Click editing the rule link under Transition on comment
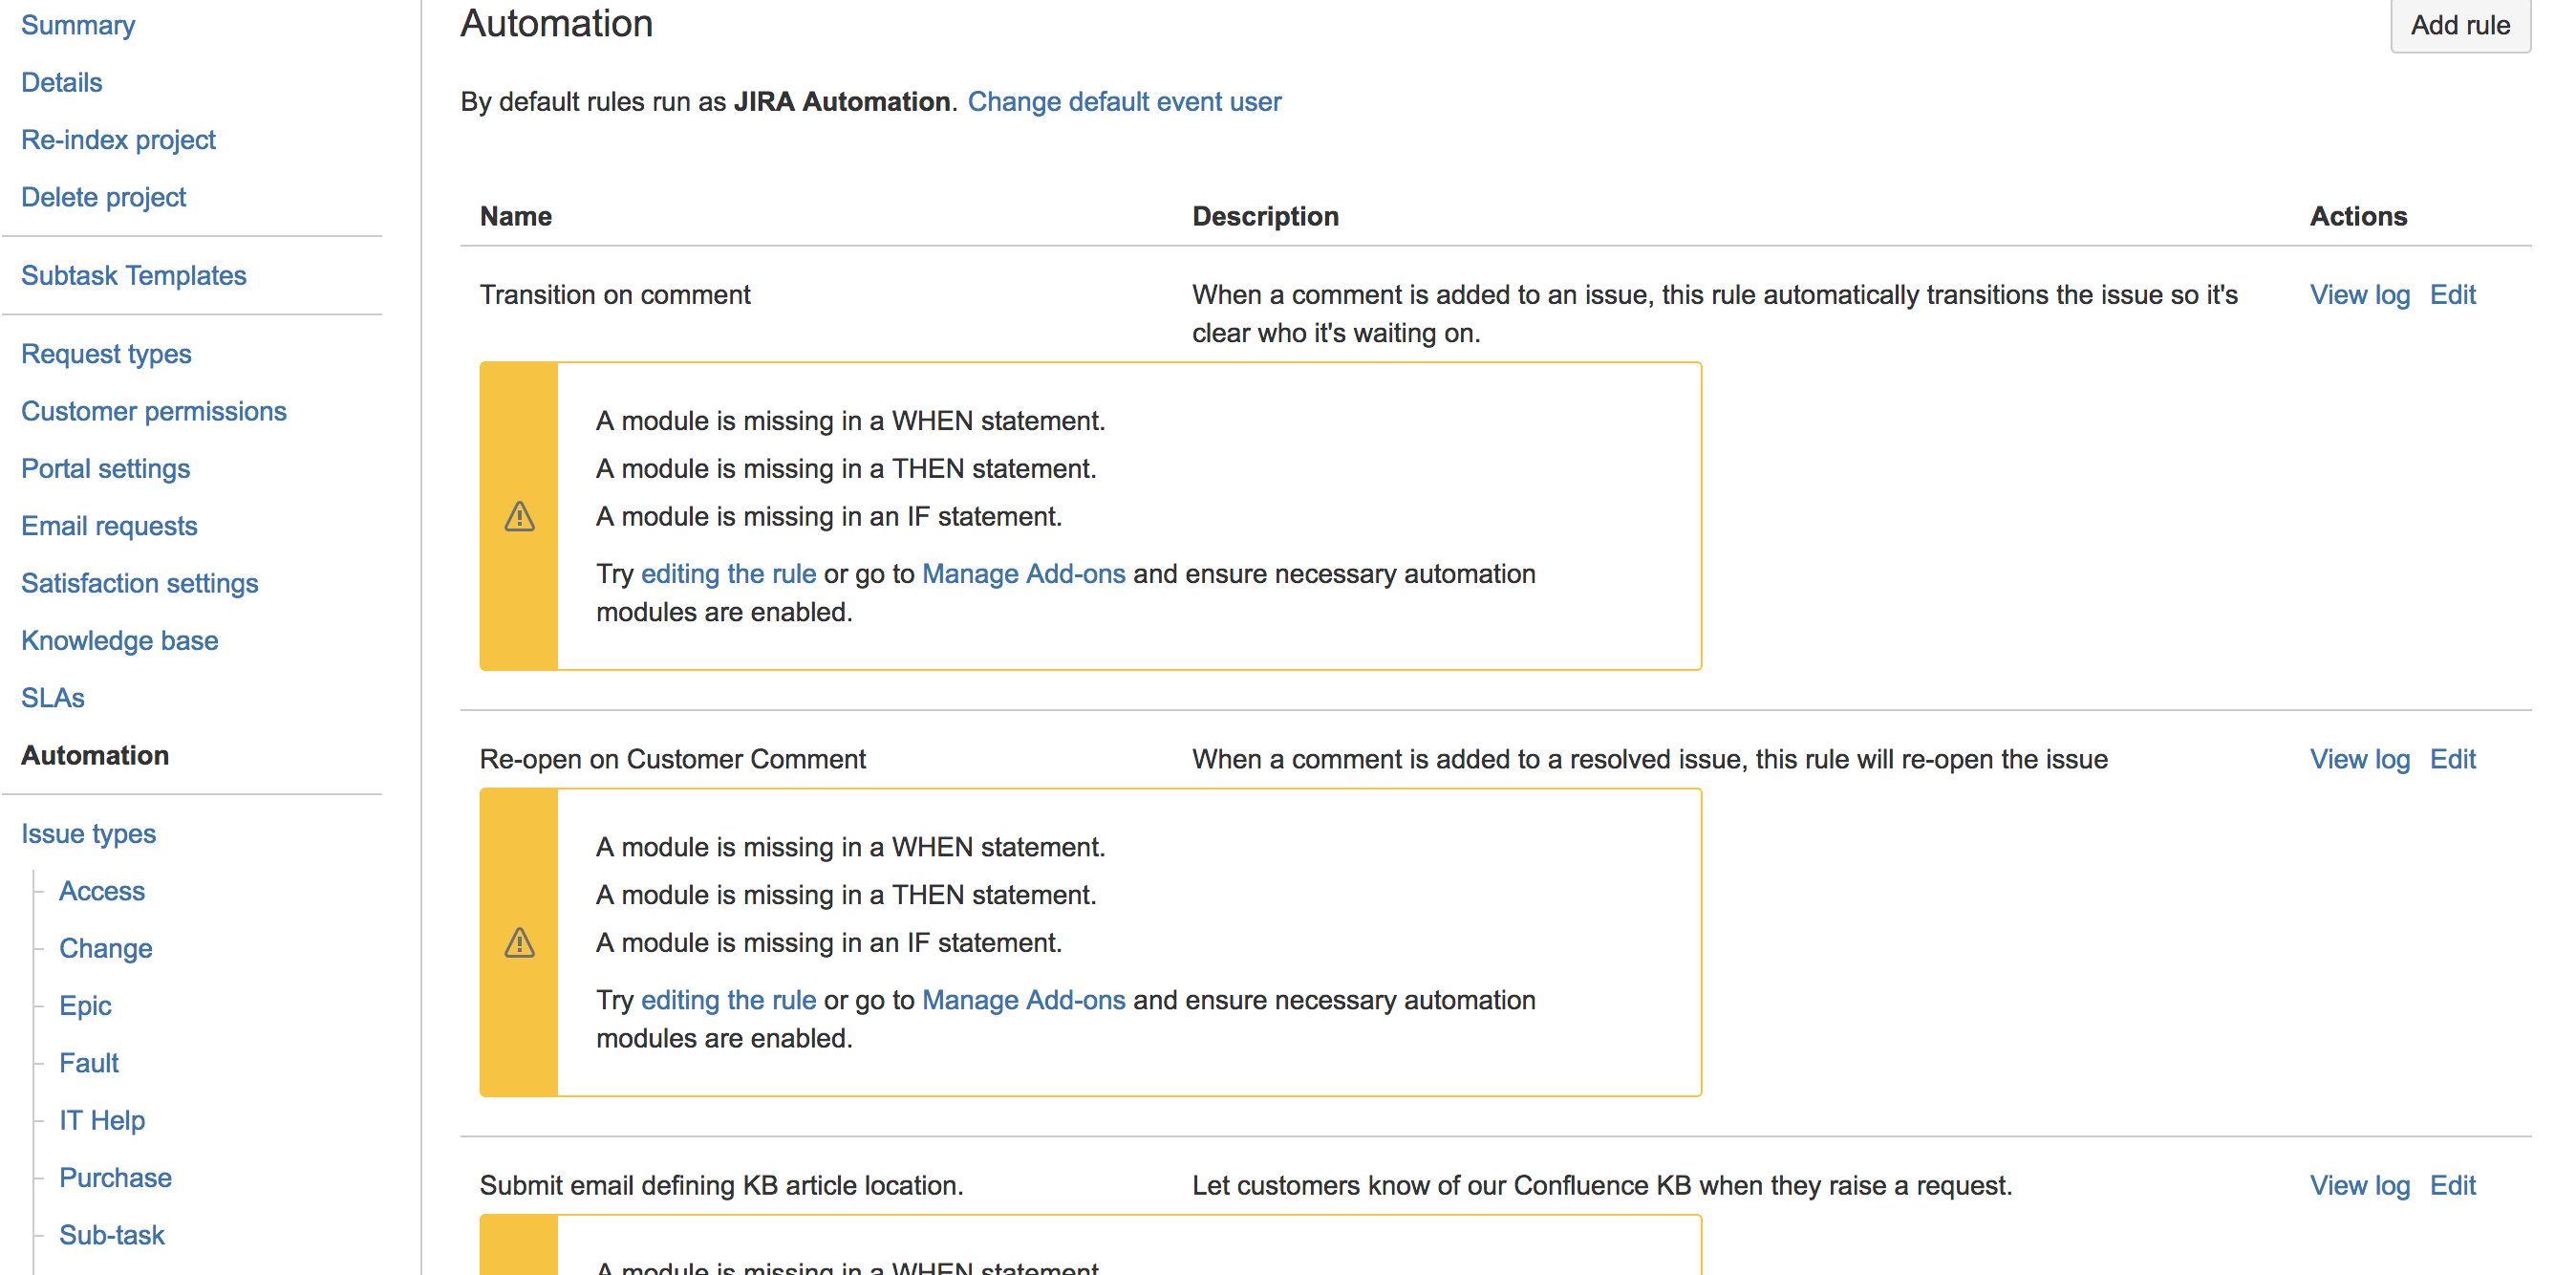 (x=728, y=574)
